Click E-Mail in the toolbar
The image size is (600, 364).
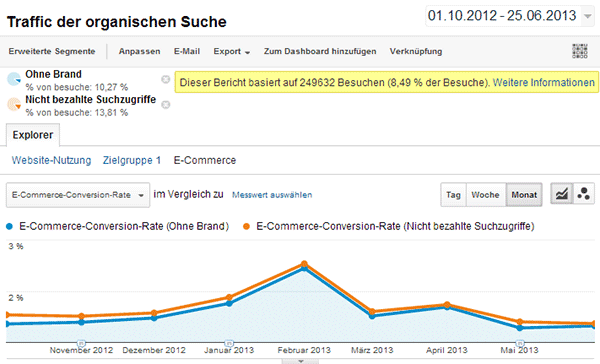click(x=187, y=51)
